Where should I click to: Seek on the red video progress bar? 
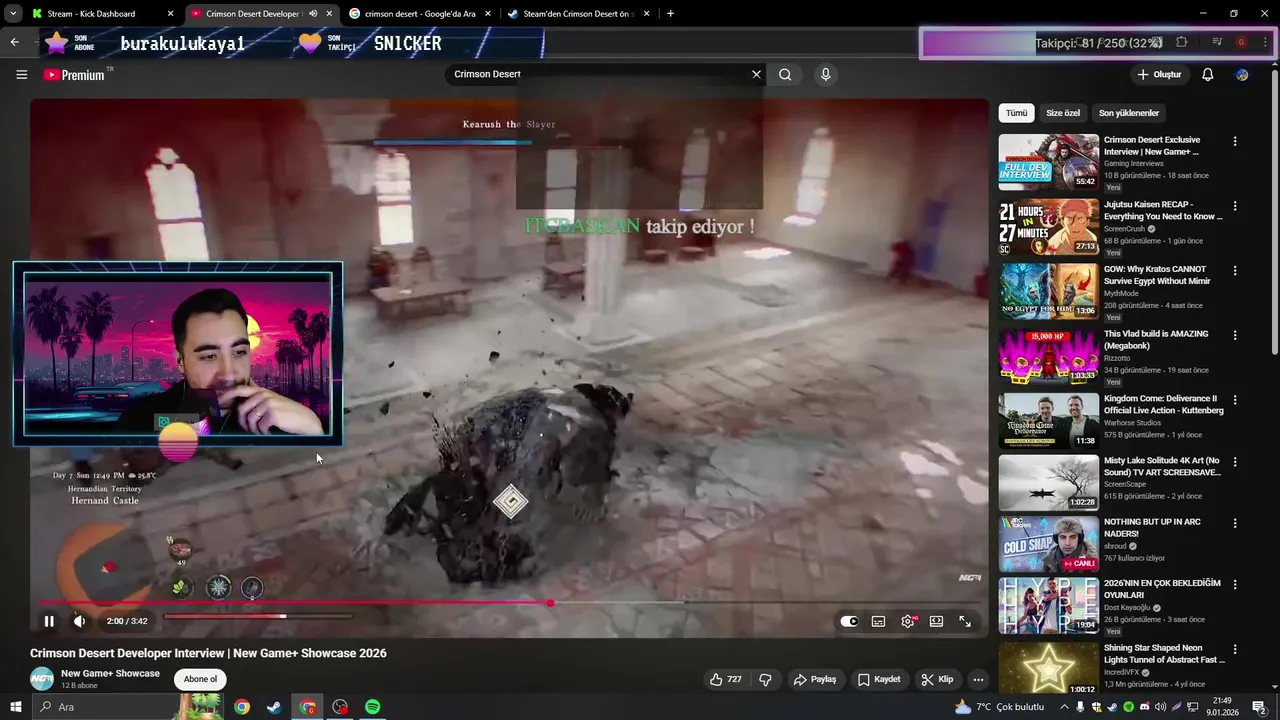coord(510,603)
